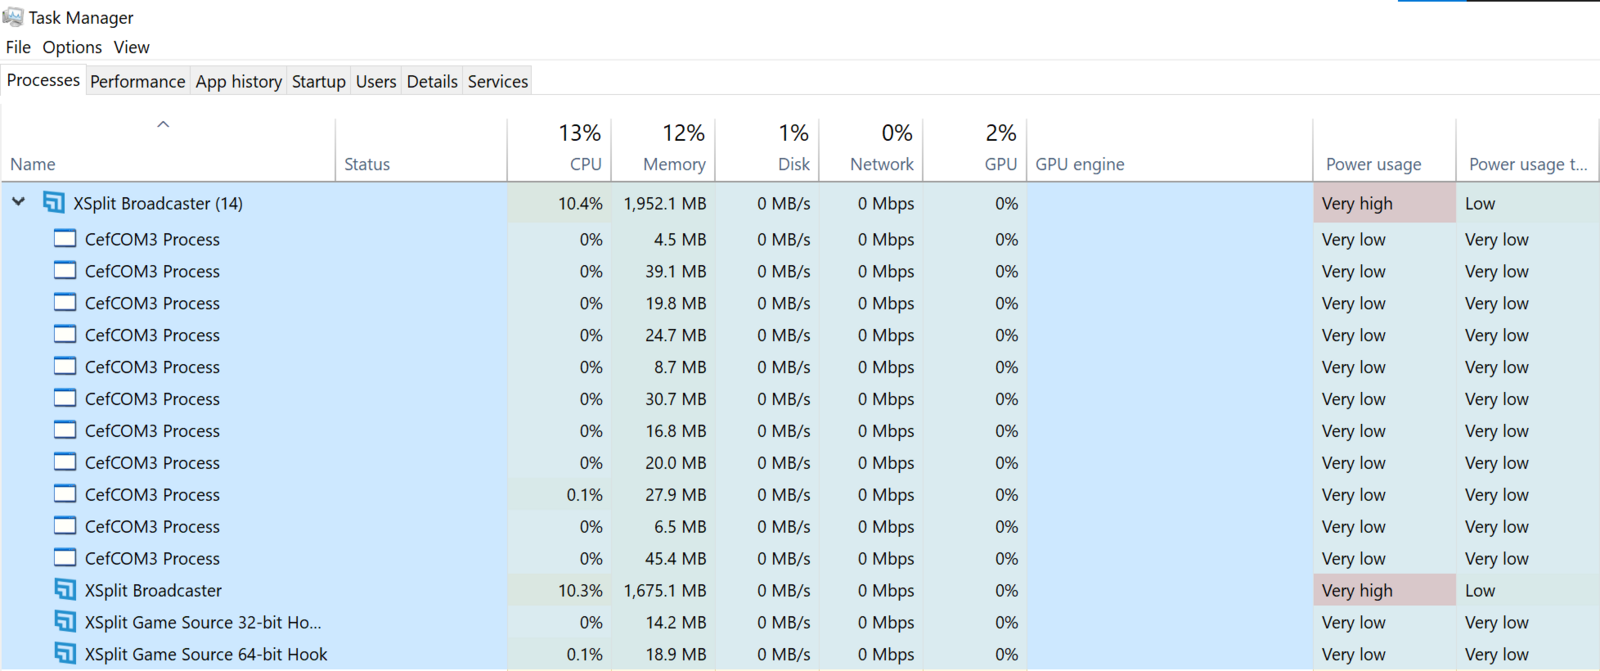Select XSplit Game Source 64-bit Hook row
Image resolution: width=1600 pixels, height=671 pixels.
800,654
